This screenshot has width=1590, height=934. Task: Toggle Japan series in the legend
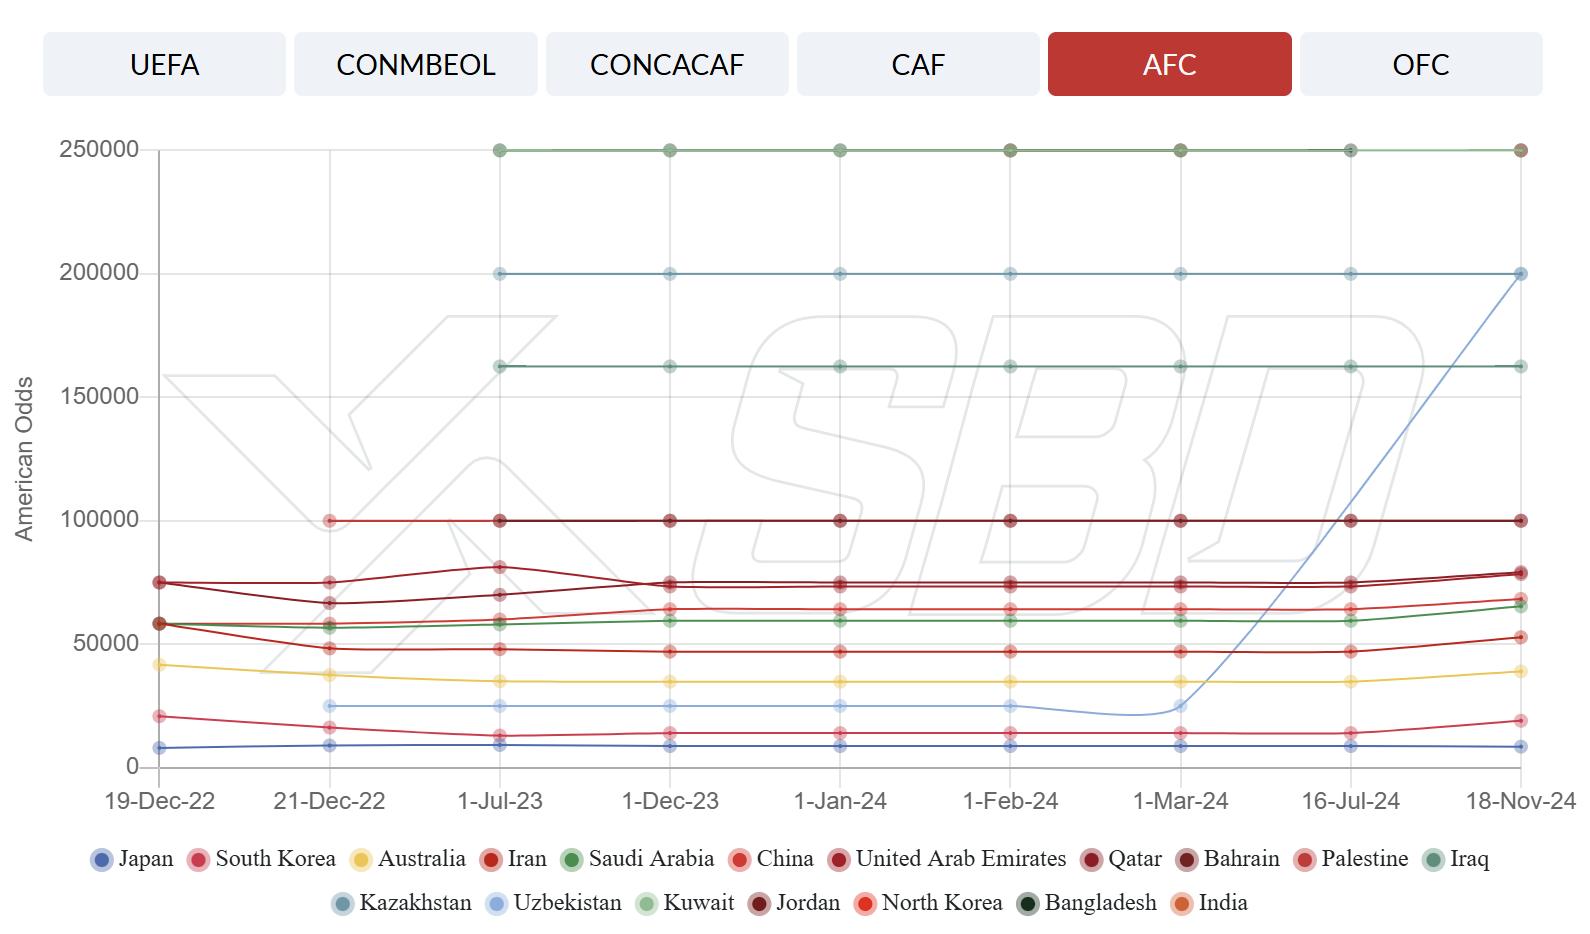102,860
